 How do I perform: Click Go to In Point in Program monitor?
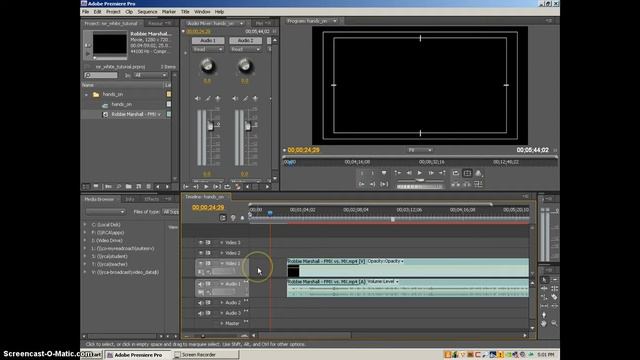pyautogui.click(x=362, y=184)
